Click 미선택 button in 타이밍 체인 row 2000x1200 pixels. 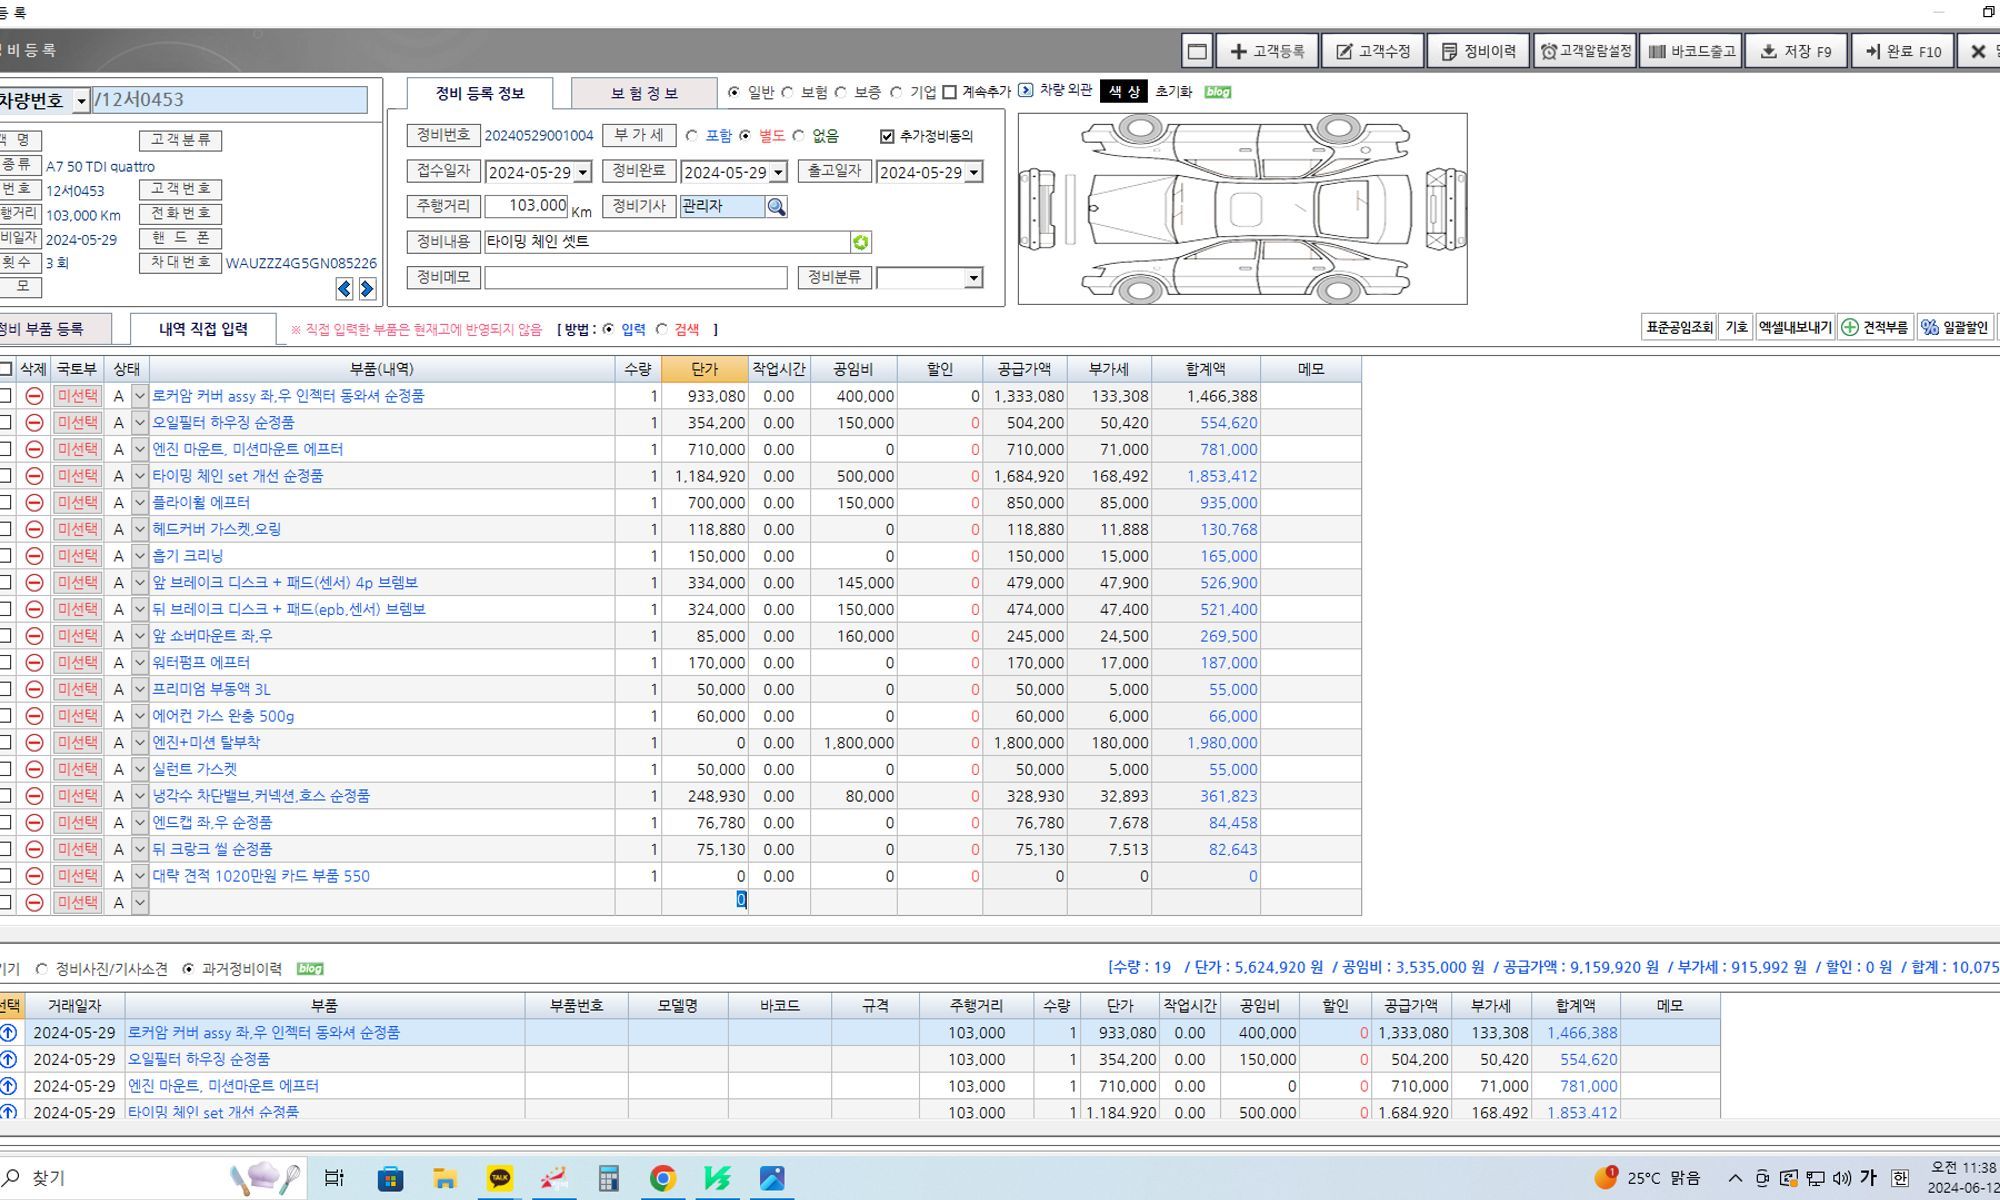pos(77,476)
